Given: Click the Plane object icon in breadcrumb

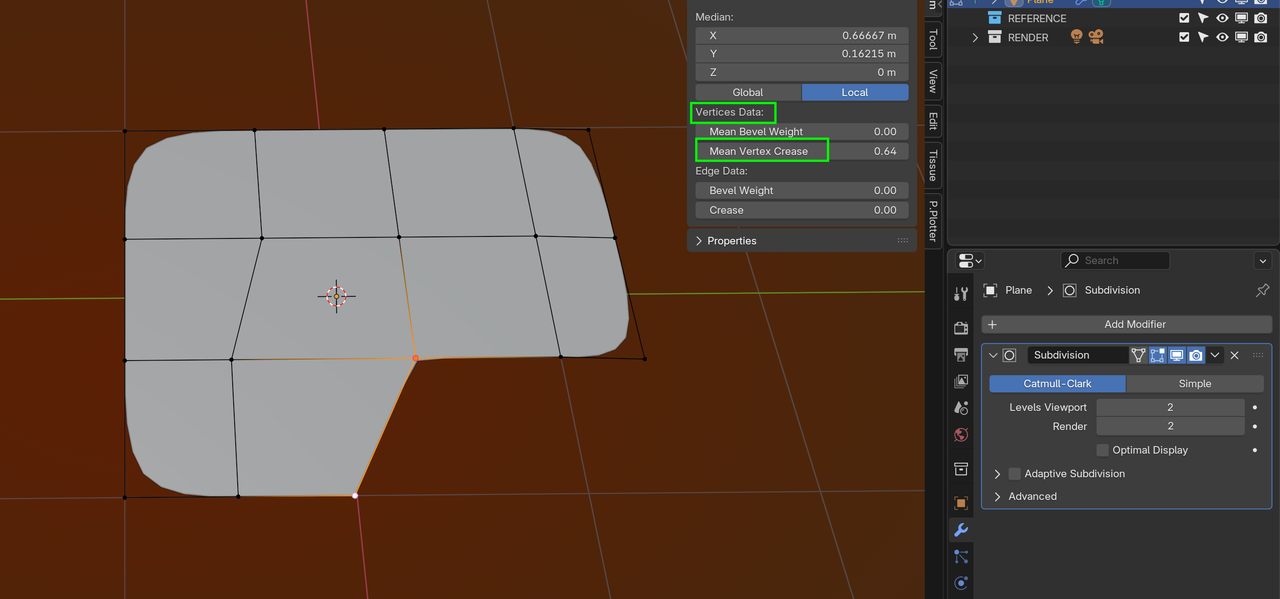Looking at the screenshot, I should coord(990,290).
